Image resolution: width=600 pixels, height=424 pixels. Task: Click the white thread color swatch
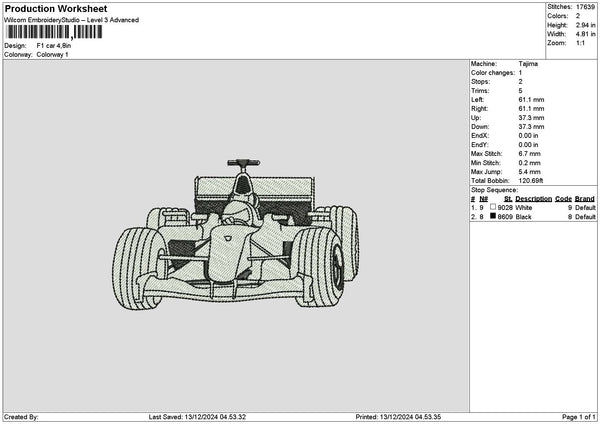pyautogui.click(x=493, y=207)
